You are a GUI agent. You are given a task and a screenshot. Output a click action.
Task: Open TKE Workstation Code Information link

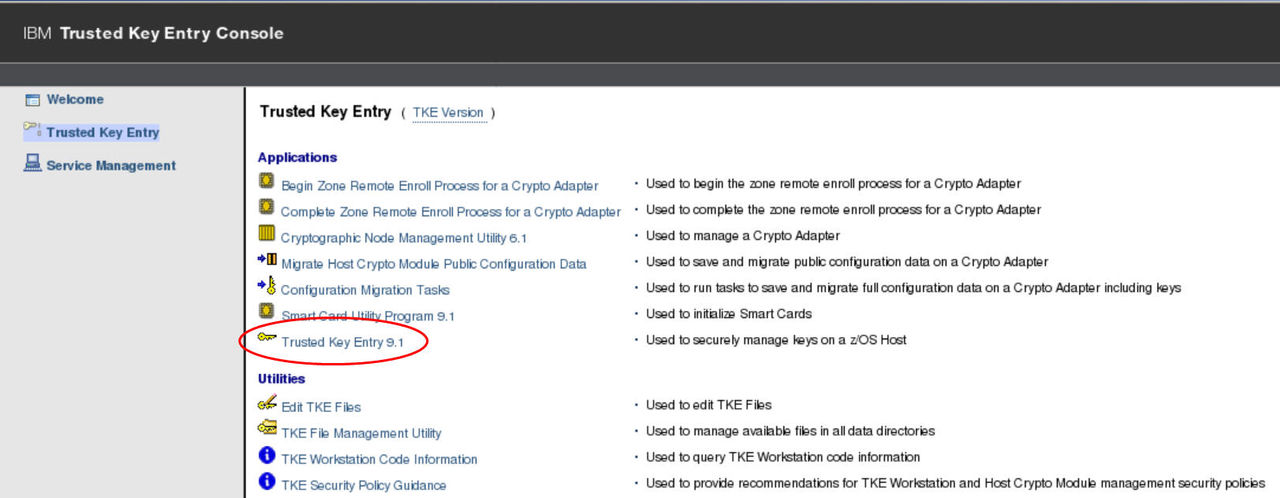[379, 459]
